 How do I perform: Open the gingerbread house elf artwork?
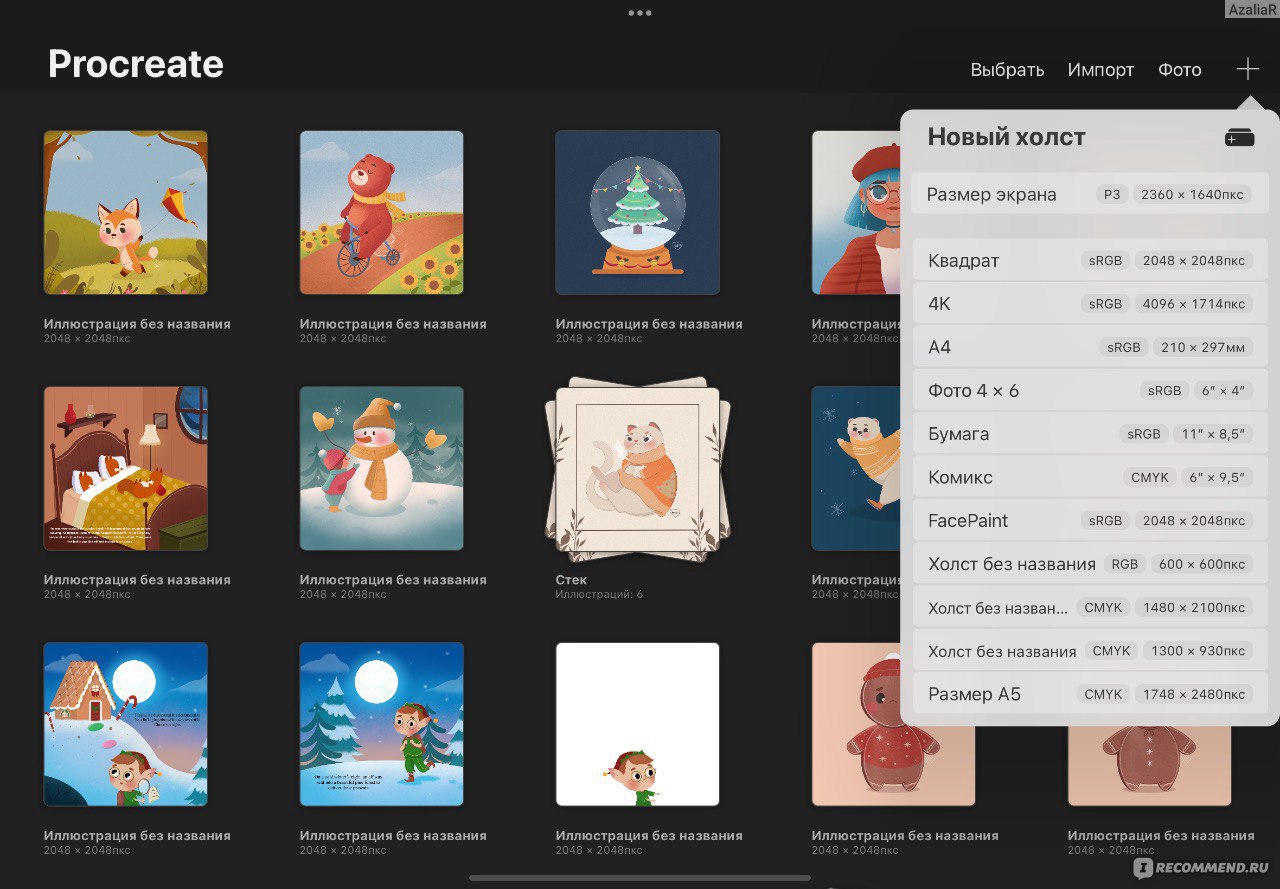[x=126, y=724]
